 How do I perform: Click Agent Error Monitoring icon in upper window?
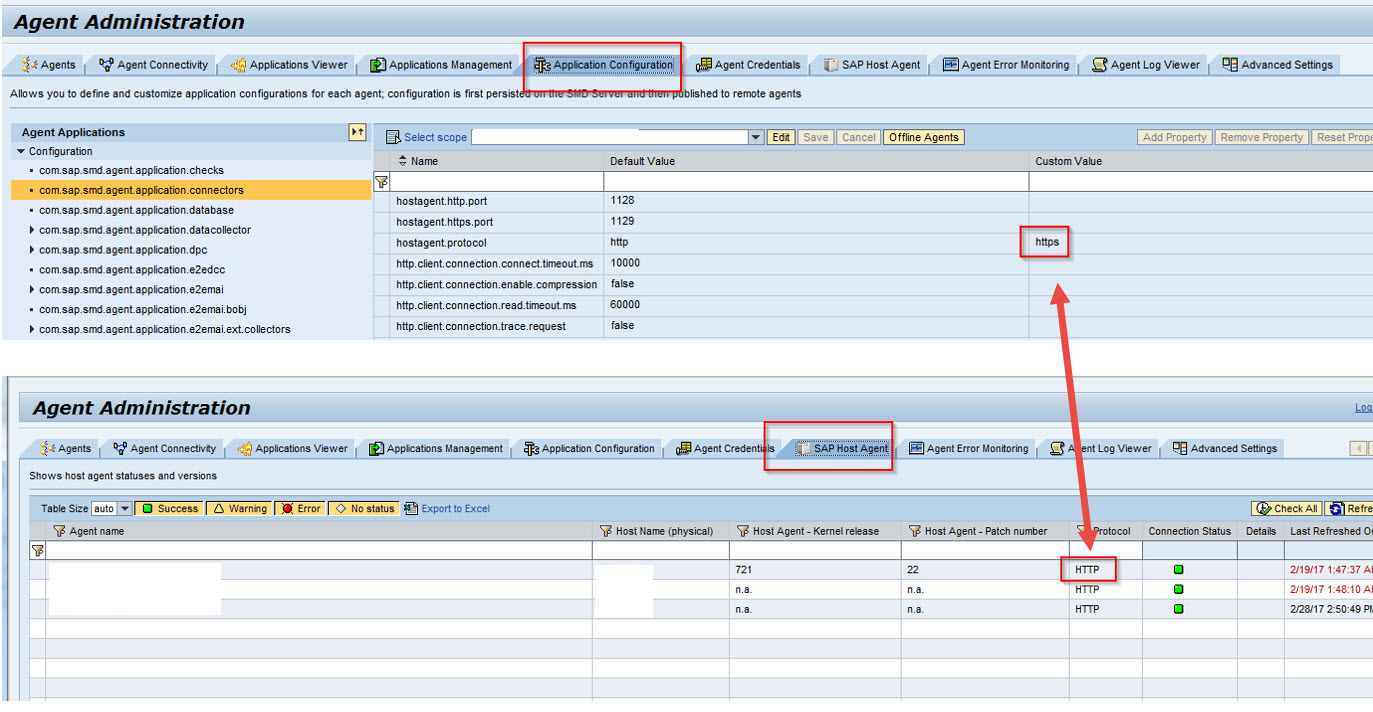[951, 65]
